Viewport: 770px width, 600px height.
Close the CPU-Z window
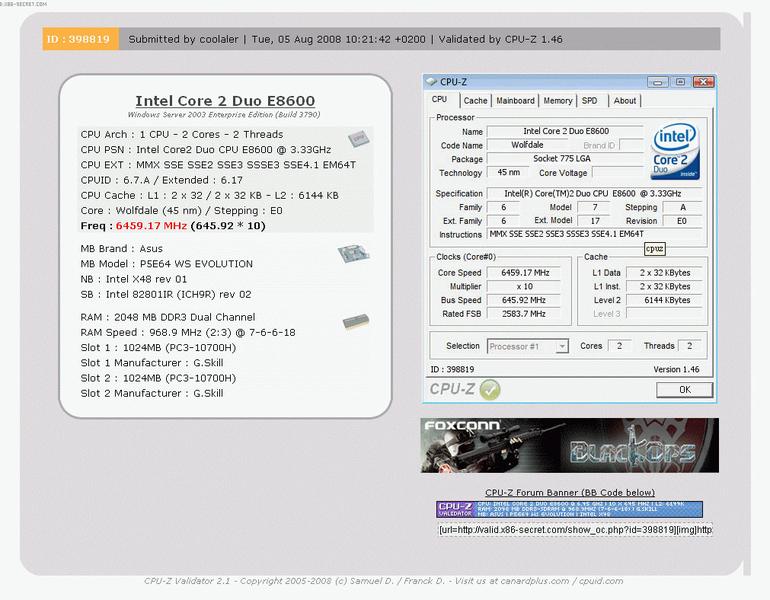[x=703, y=82]
